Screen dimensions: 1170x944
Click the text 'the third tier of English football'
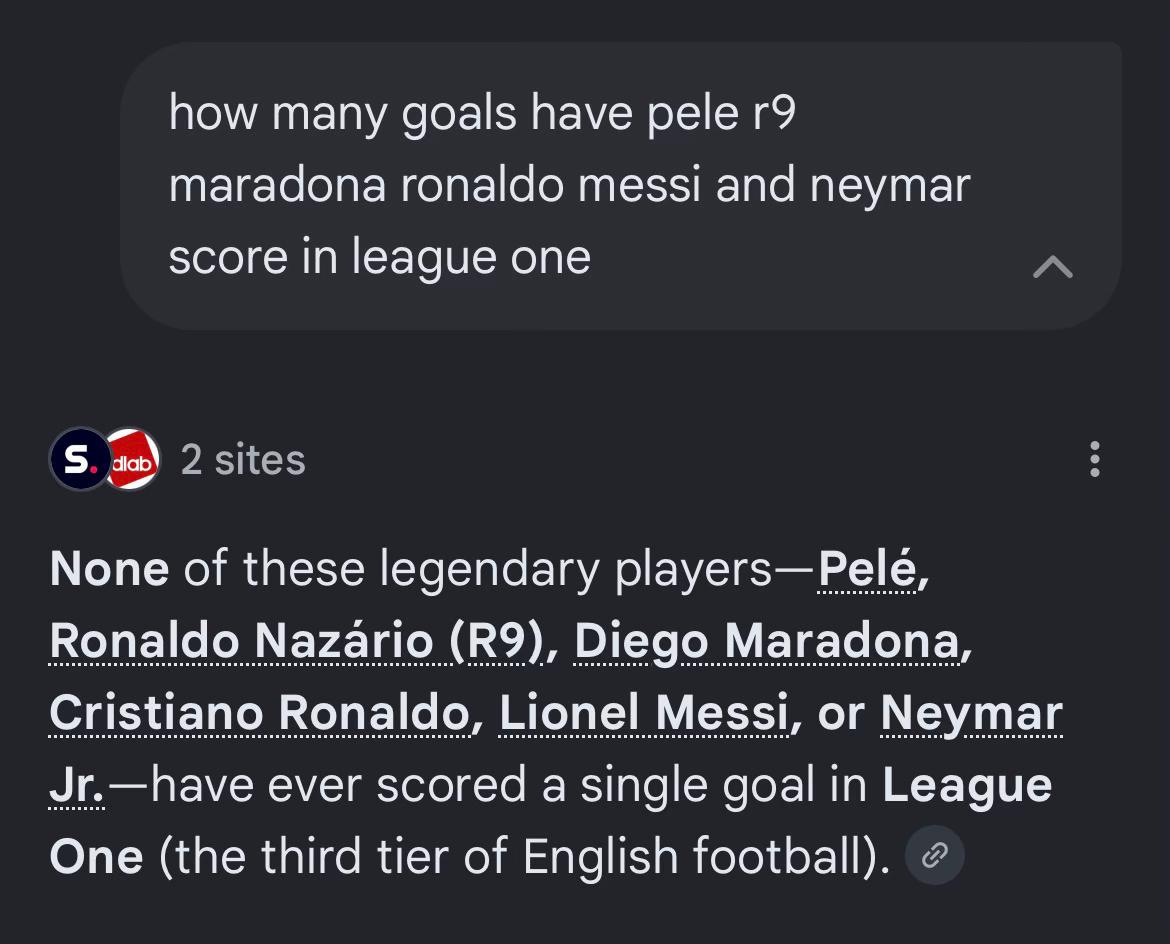point(520,857)
